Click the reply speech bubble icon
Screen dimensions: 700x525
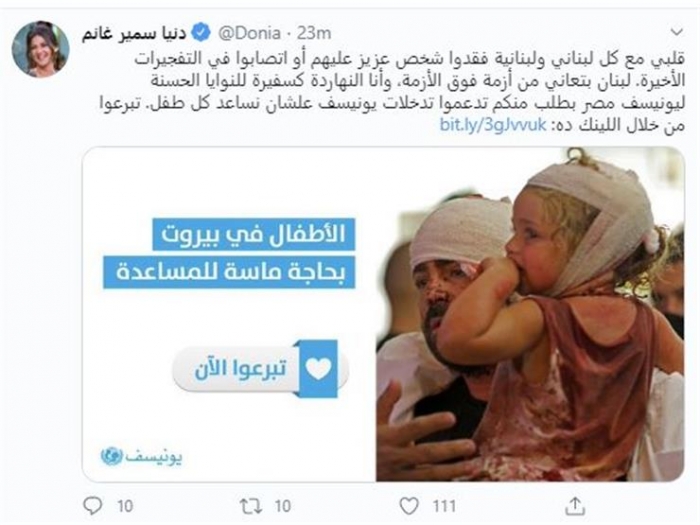[x=93, y=506]
